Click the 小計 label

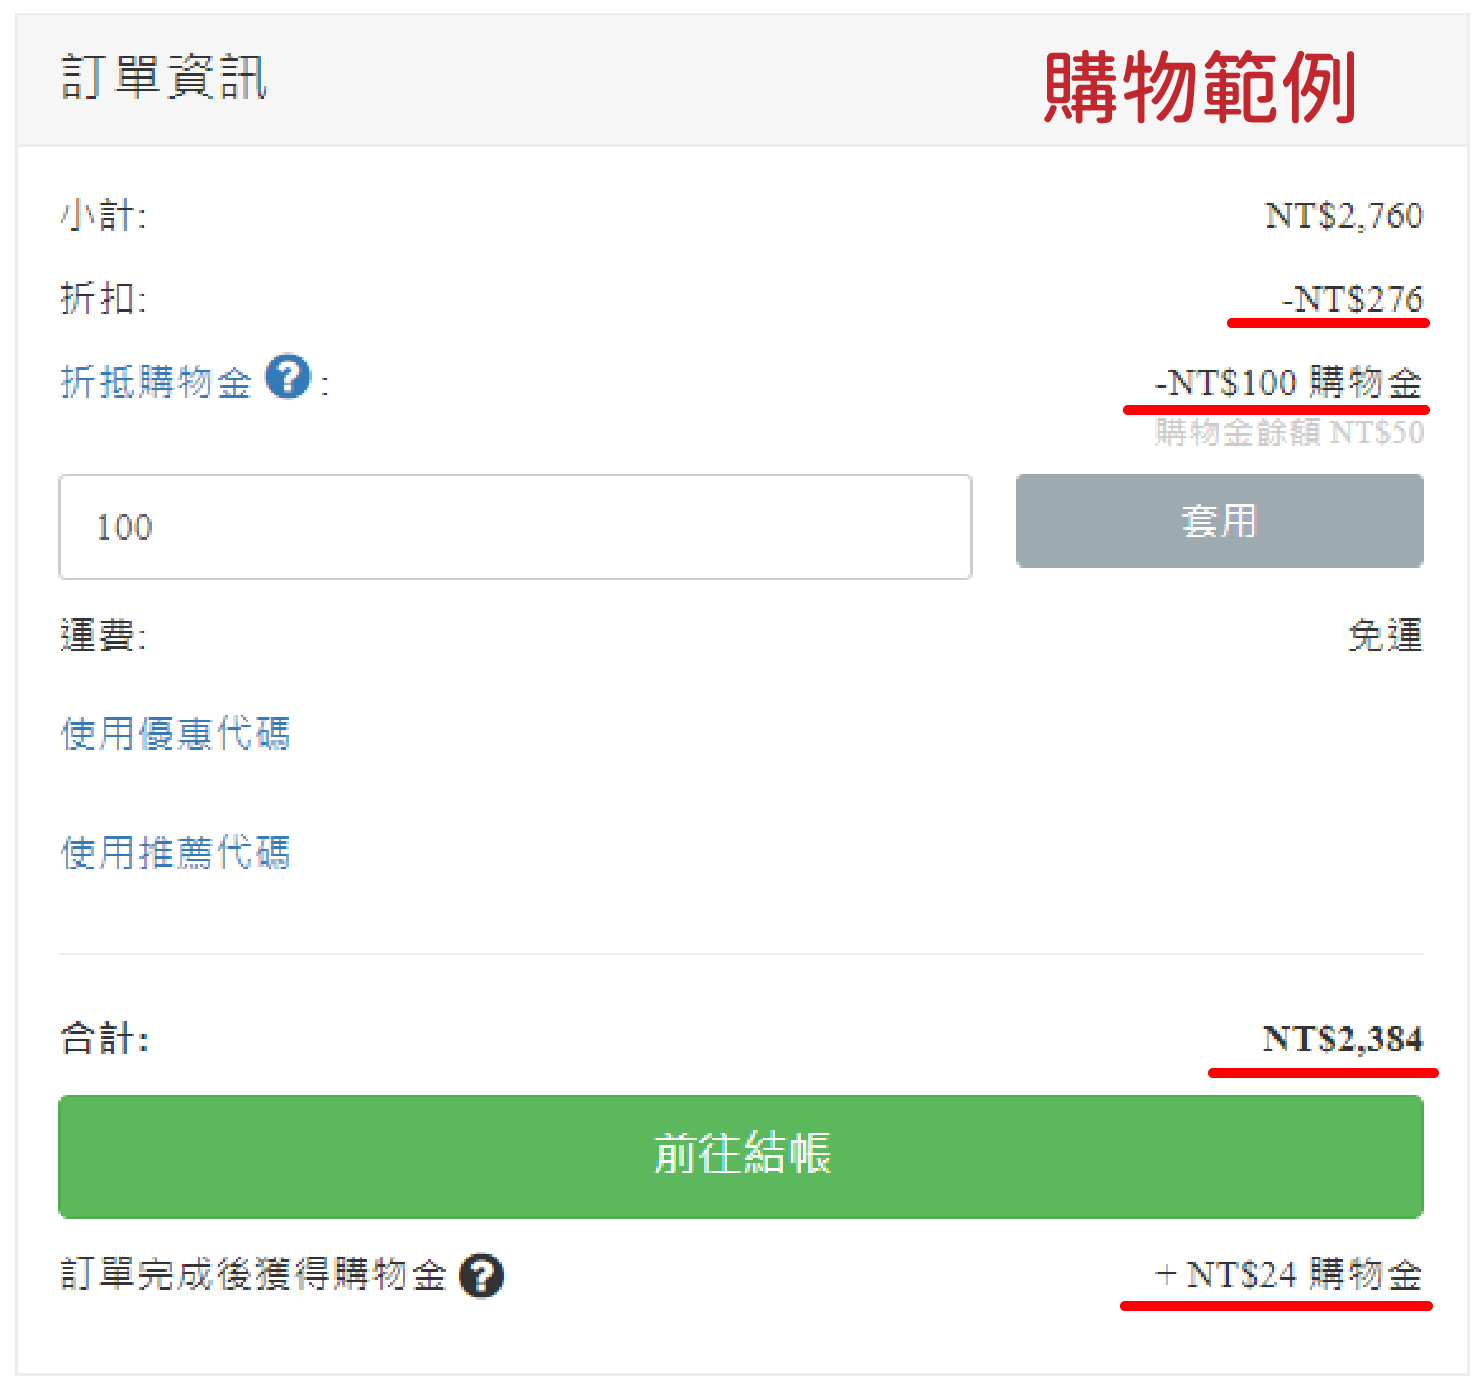click(103, 216)
